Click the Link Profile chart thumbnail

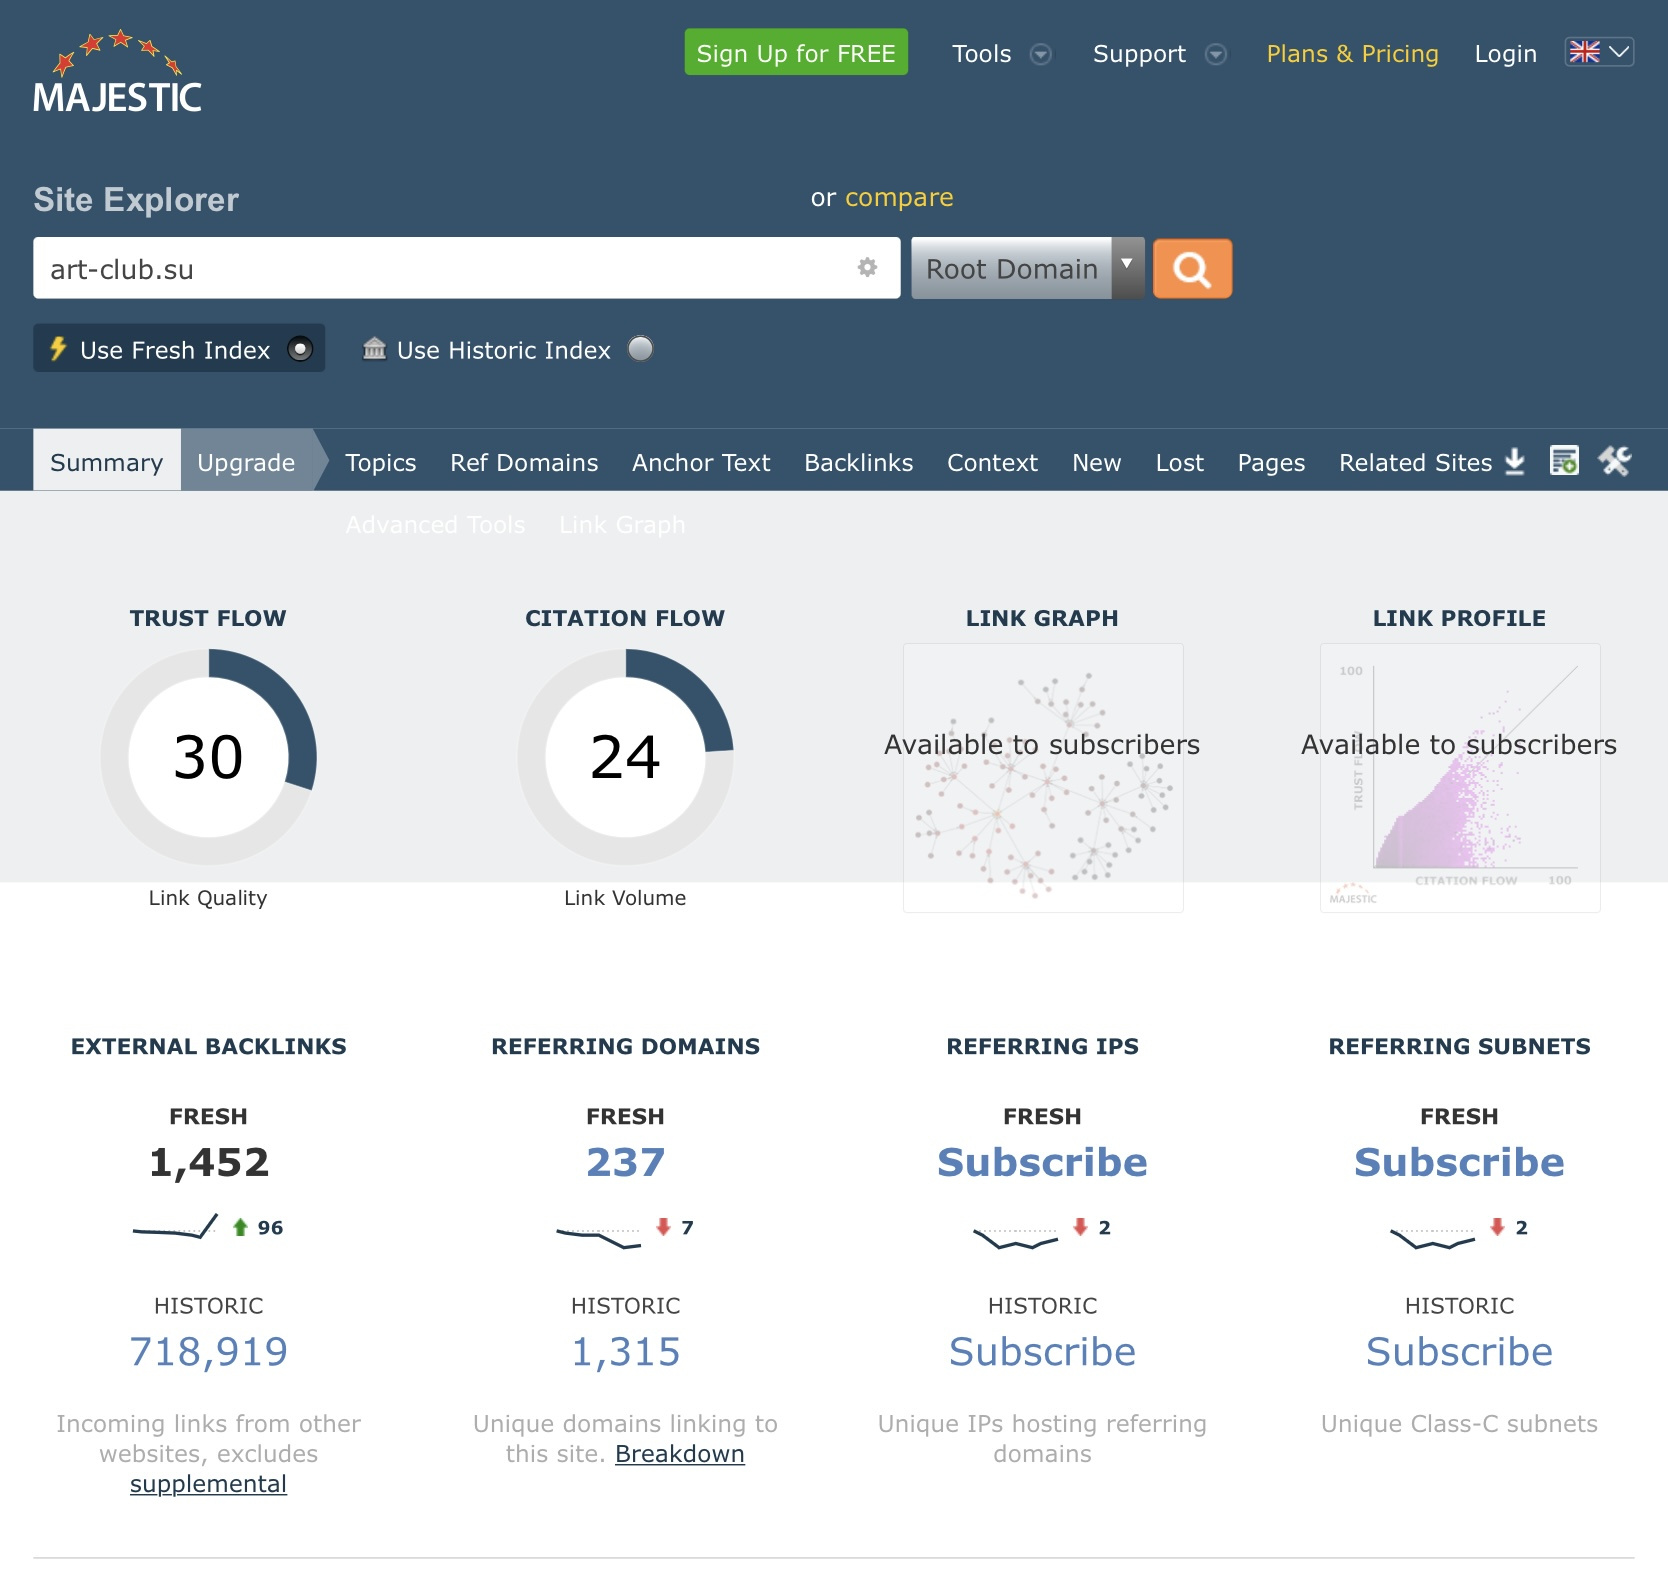tap(1460, 777)
